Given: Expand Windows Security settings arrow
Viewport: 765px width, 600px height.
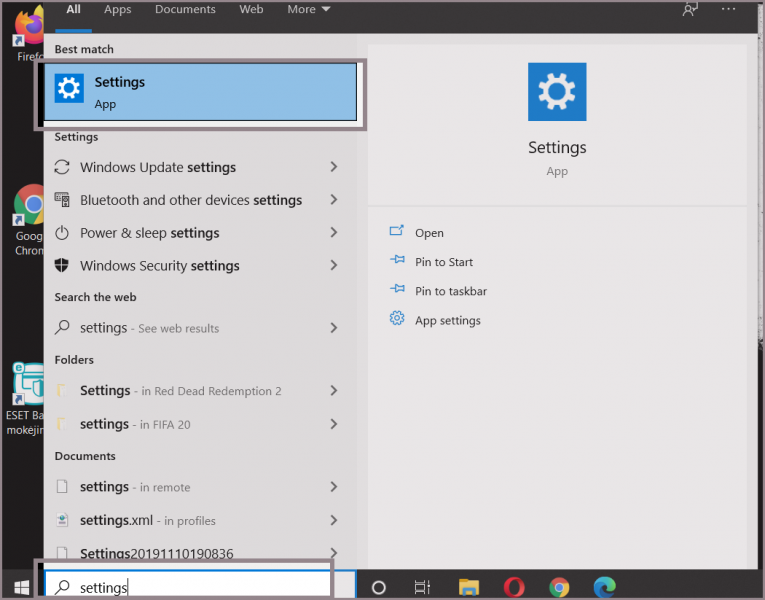Looking at the screenshot, I should tap(334, 265).
